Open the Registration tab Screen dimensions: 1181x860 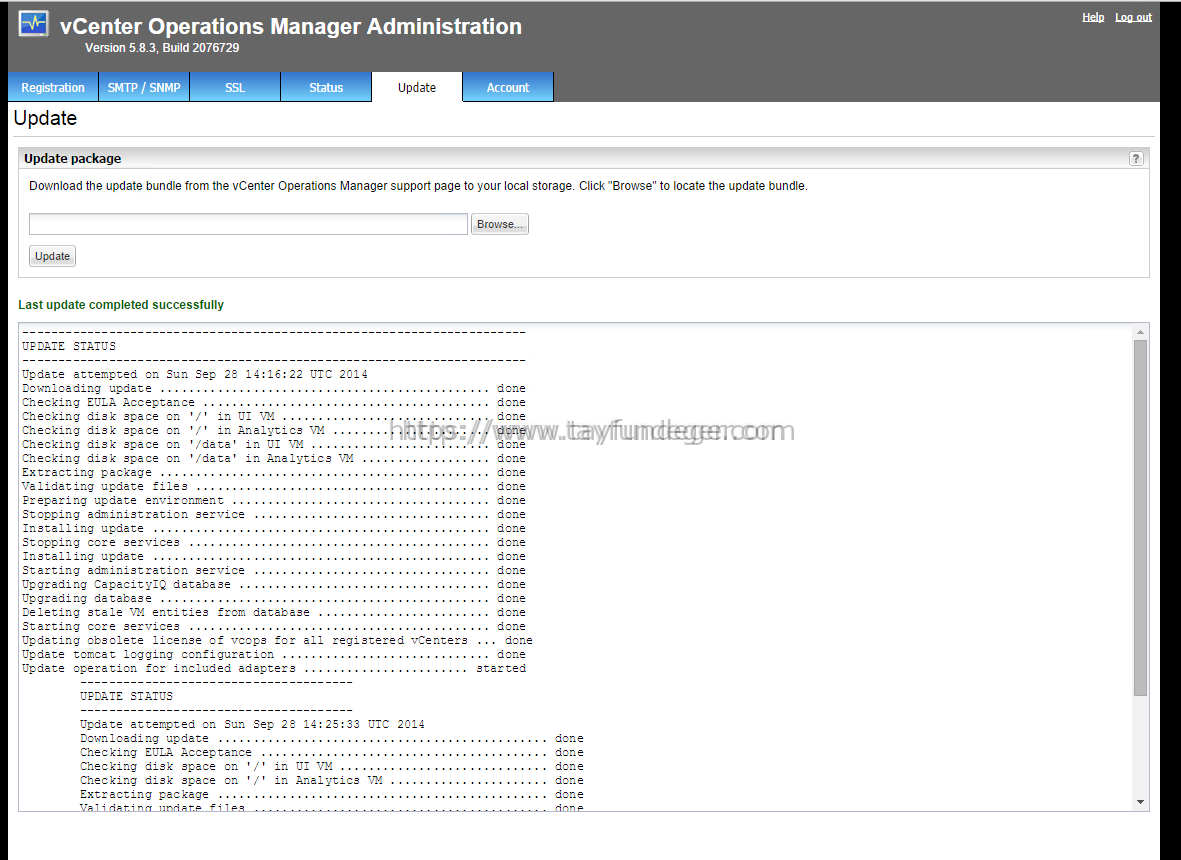click(53, 87)
